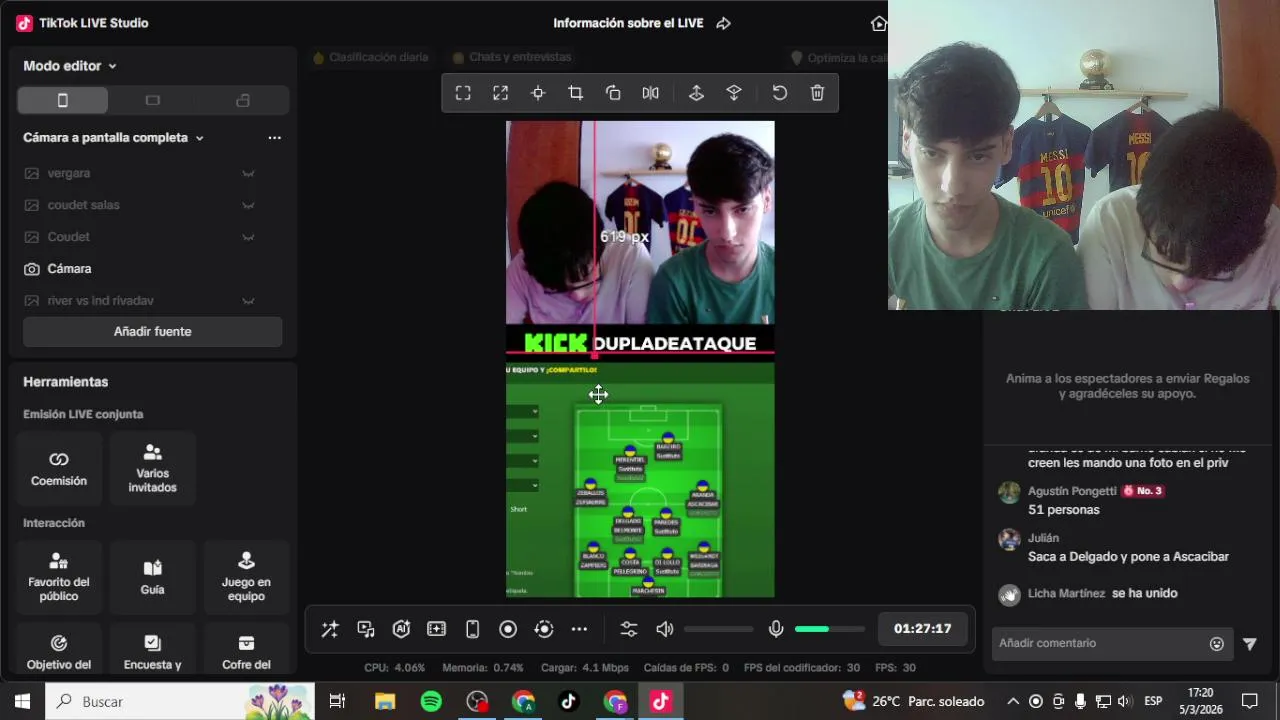Click the stream timer 01:27:17
This screenshot has height=720, width=1280.
click(x=922, y=629)
